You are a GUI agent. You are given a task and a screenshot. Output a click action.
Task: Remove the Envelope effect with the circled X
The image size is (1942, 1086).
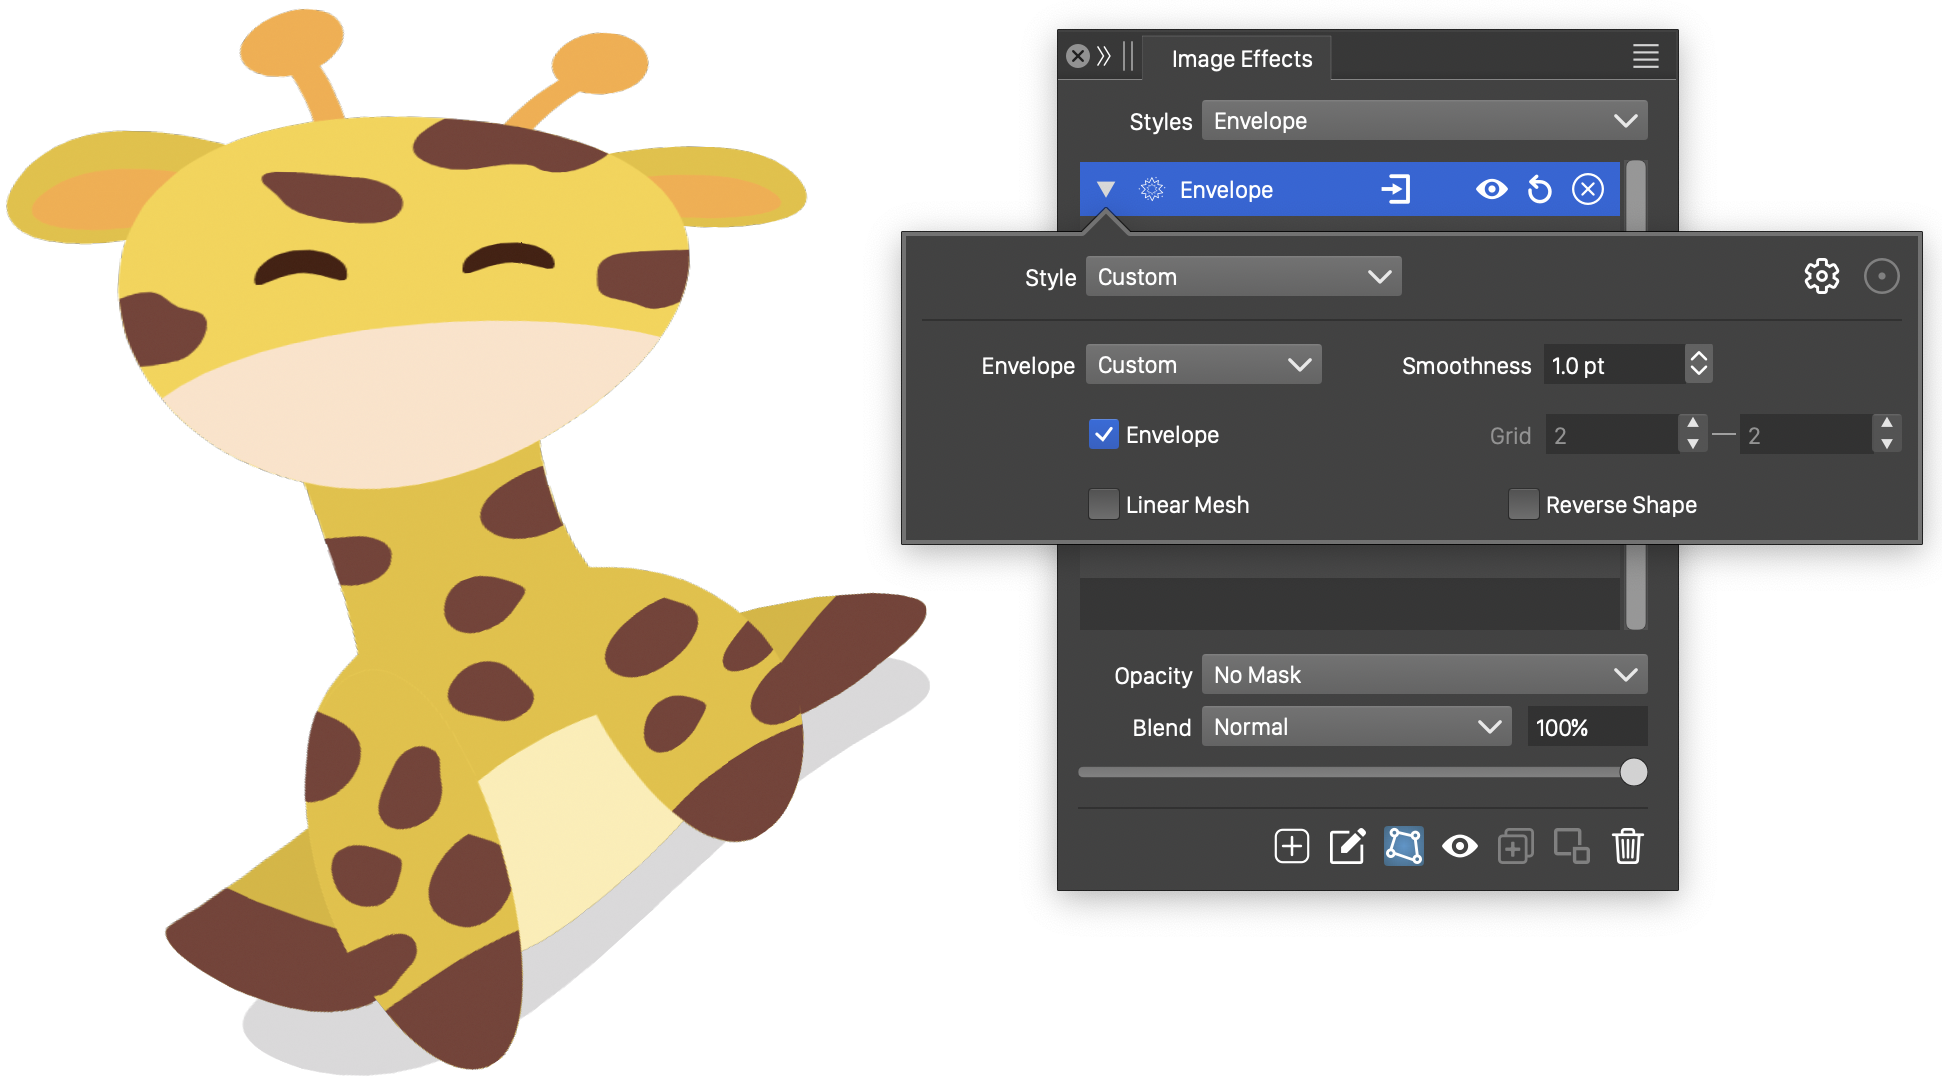(x=1587, y=190)
